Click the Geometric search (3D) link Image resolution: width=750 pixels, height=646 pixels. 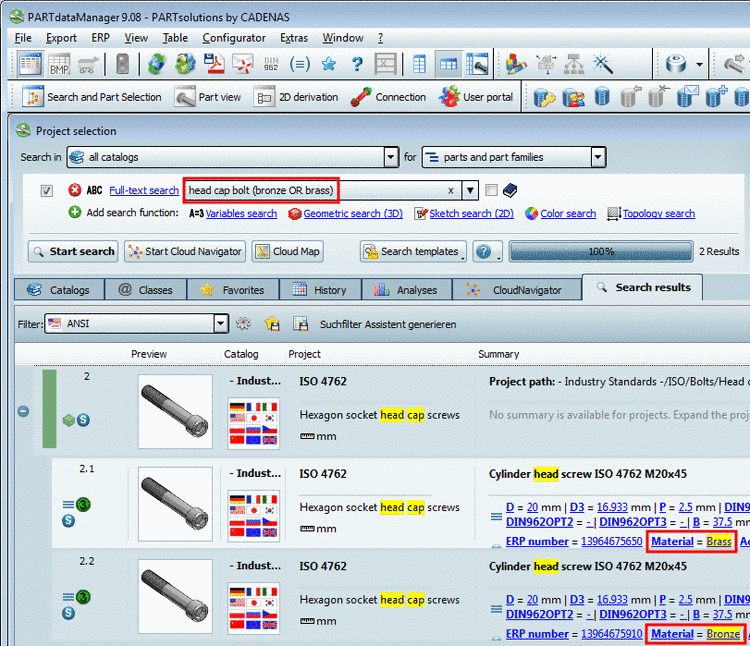tap(353, 213)
